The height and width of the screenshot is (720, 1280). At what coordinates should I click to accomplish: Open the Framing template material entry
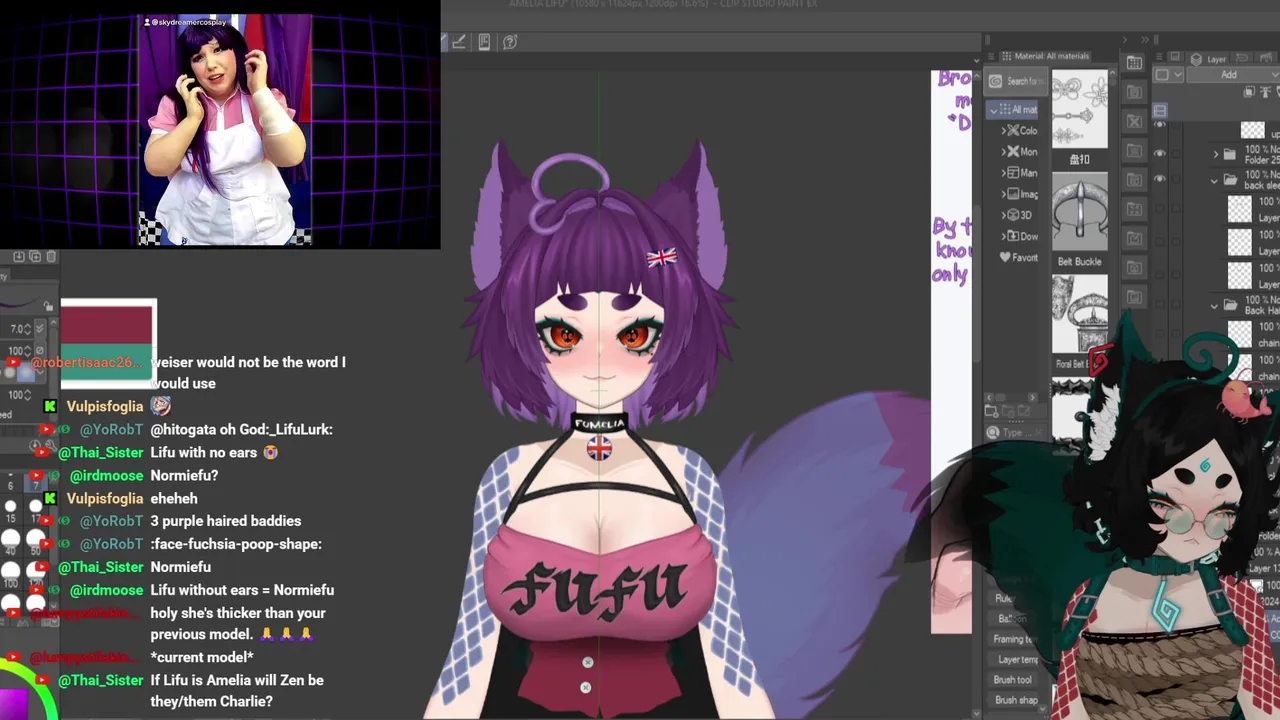(1014, 639)
